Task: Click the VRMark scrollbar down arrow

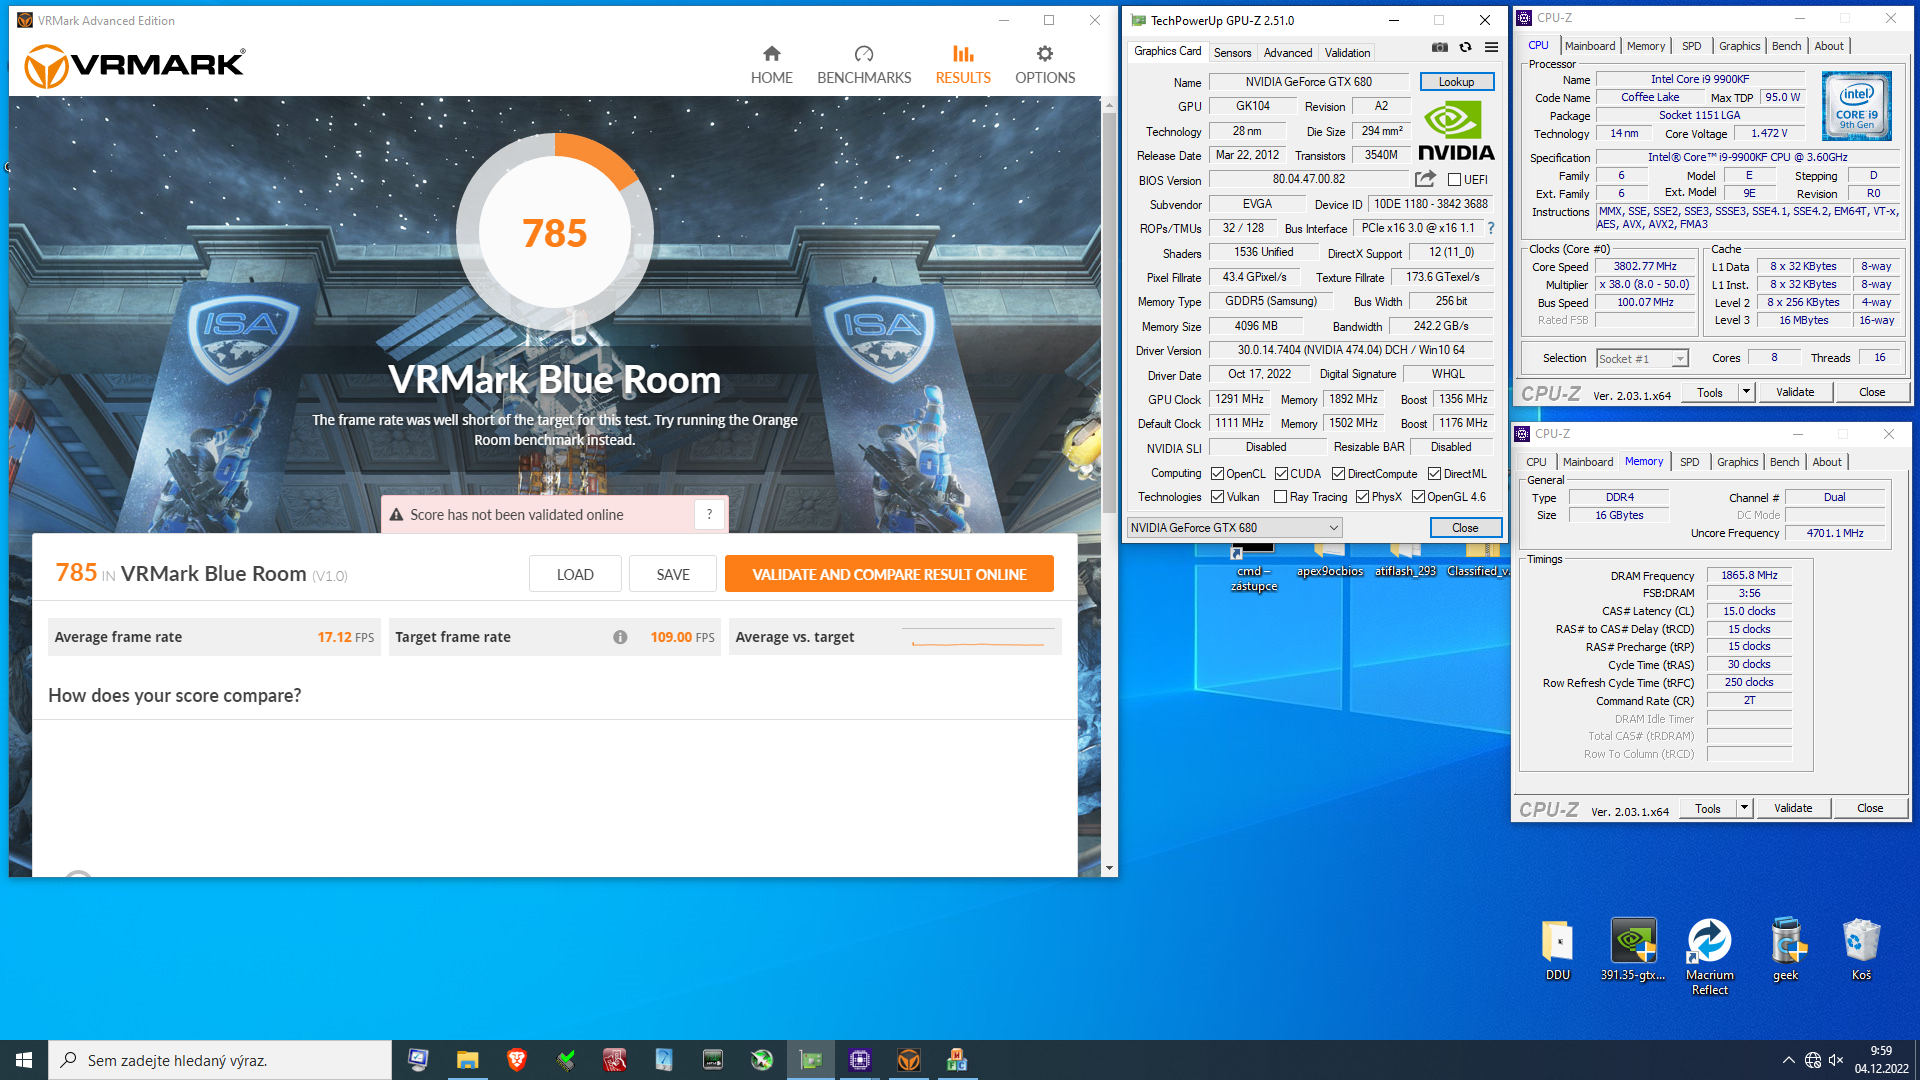Action: click(1109, 869)
